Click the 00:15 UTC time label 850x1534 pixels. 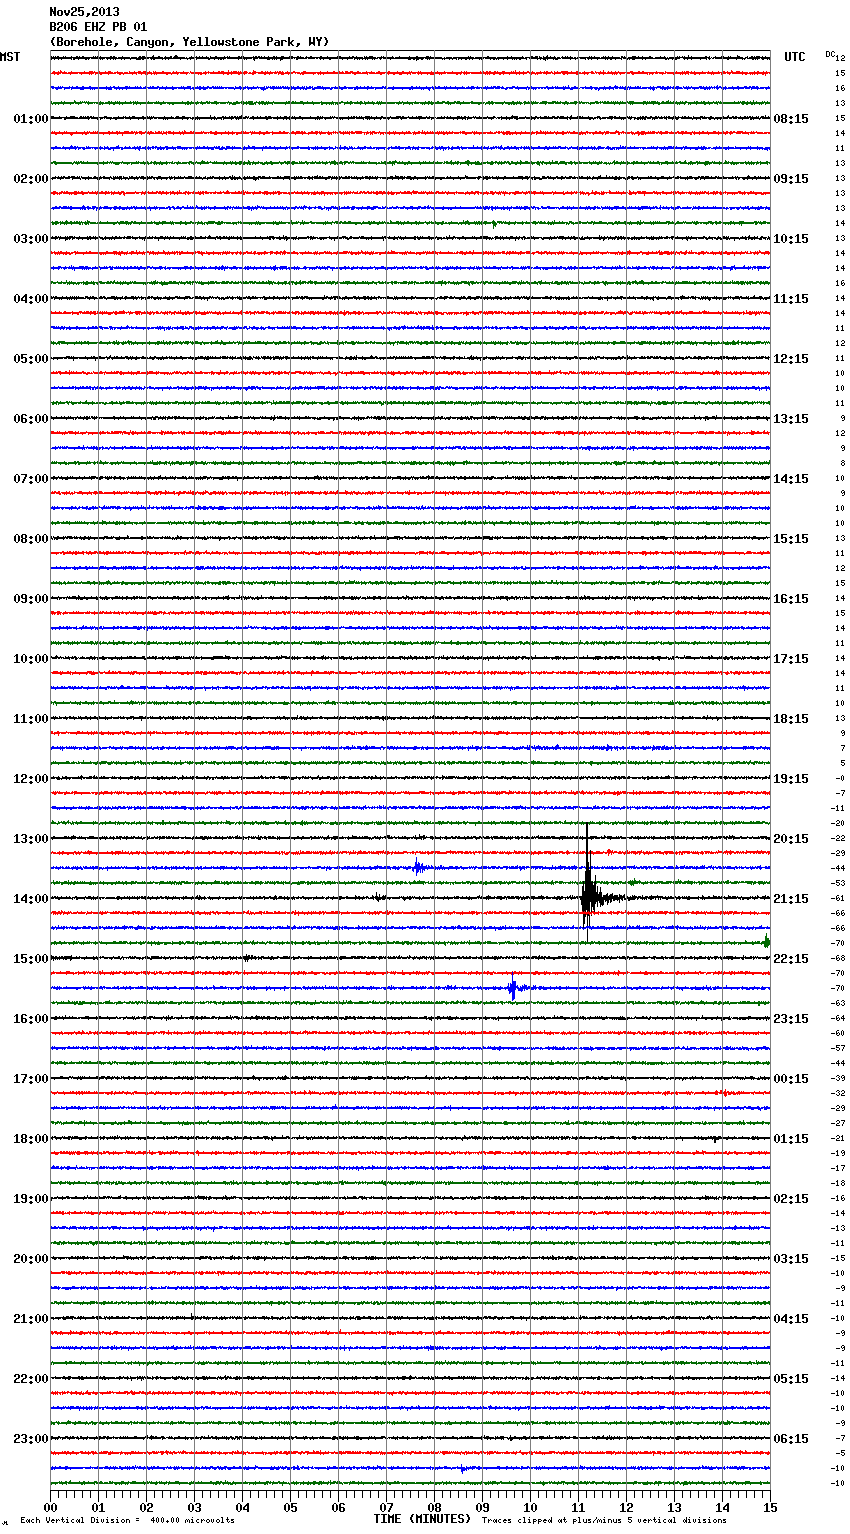coord(791,1079)
